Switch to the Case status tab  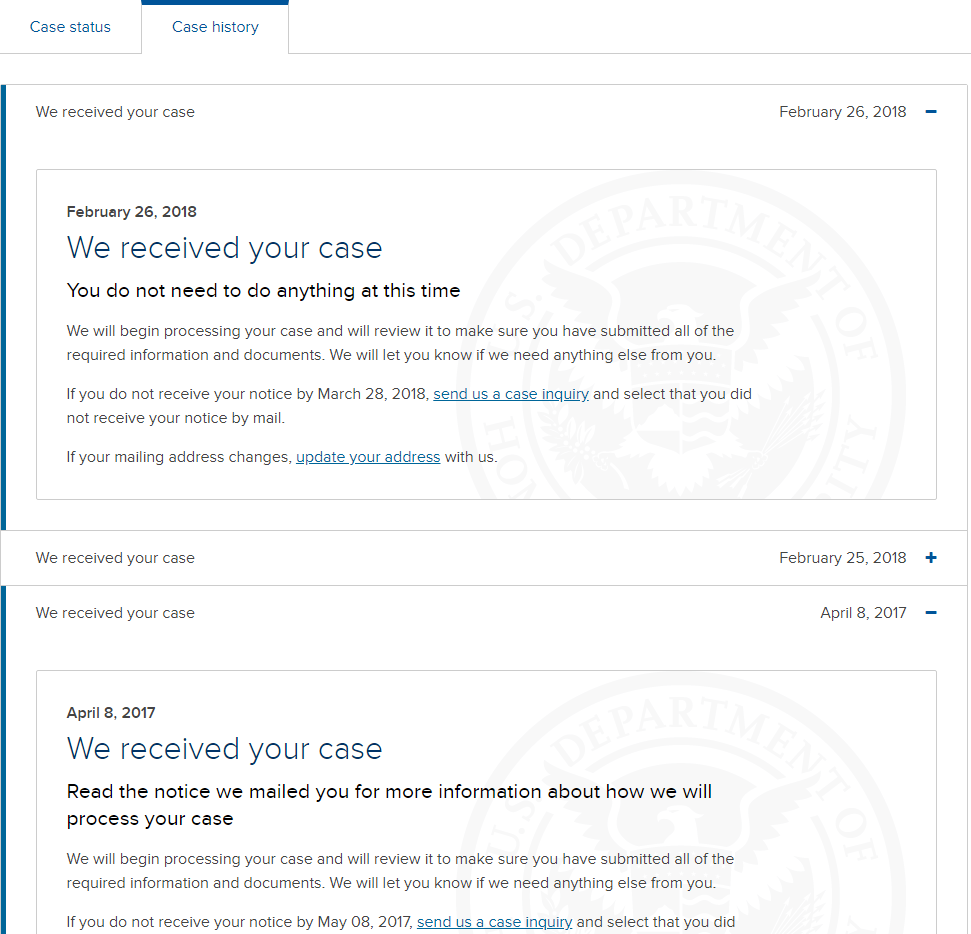70,27
